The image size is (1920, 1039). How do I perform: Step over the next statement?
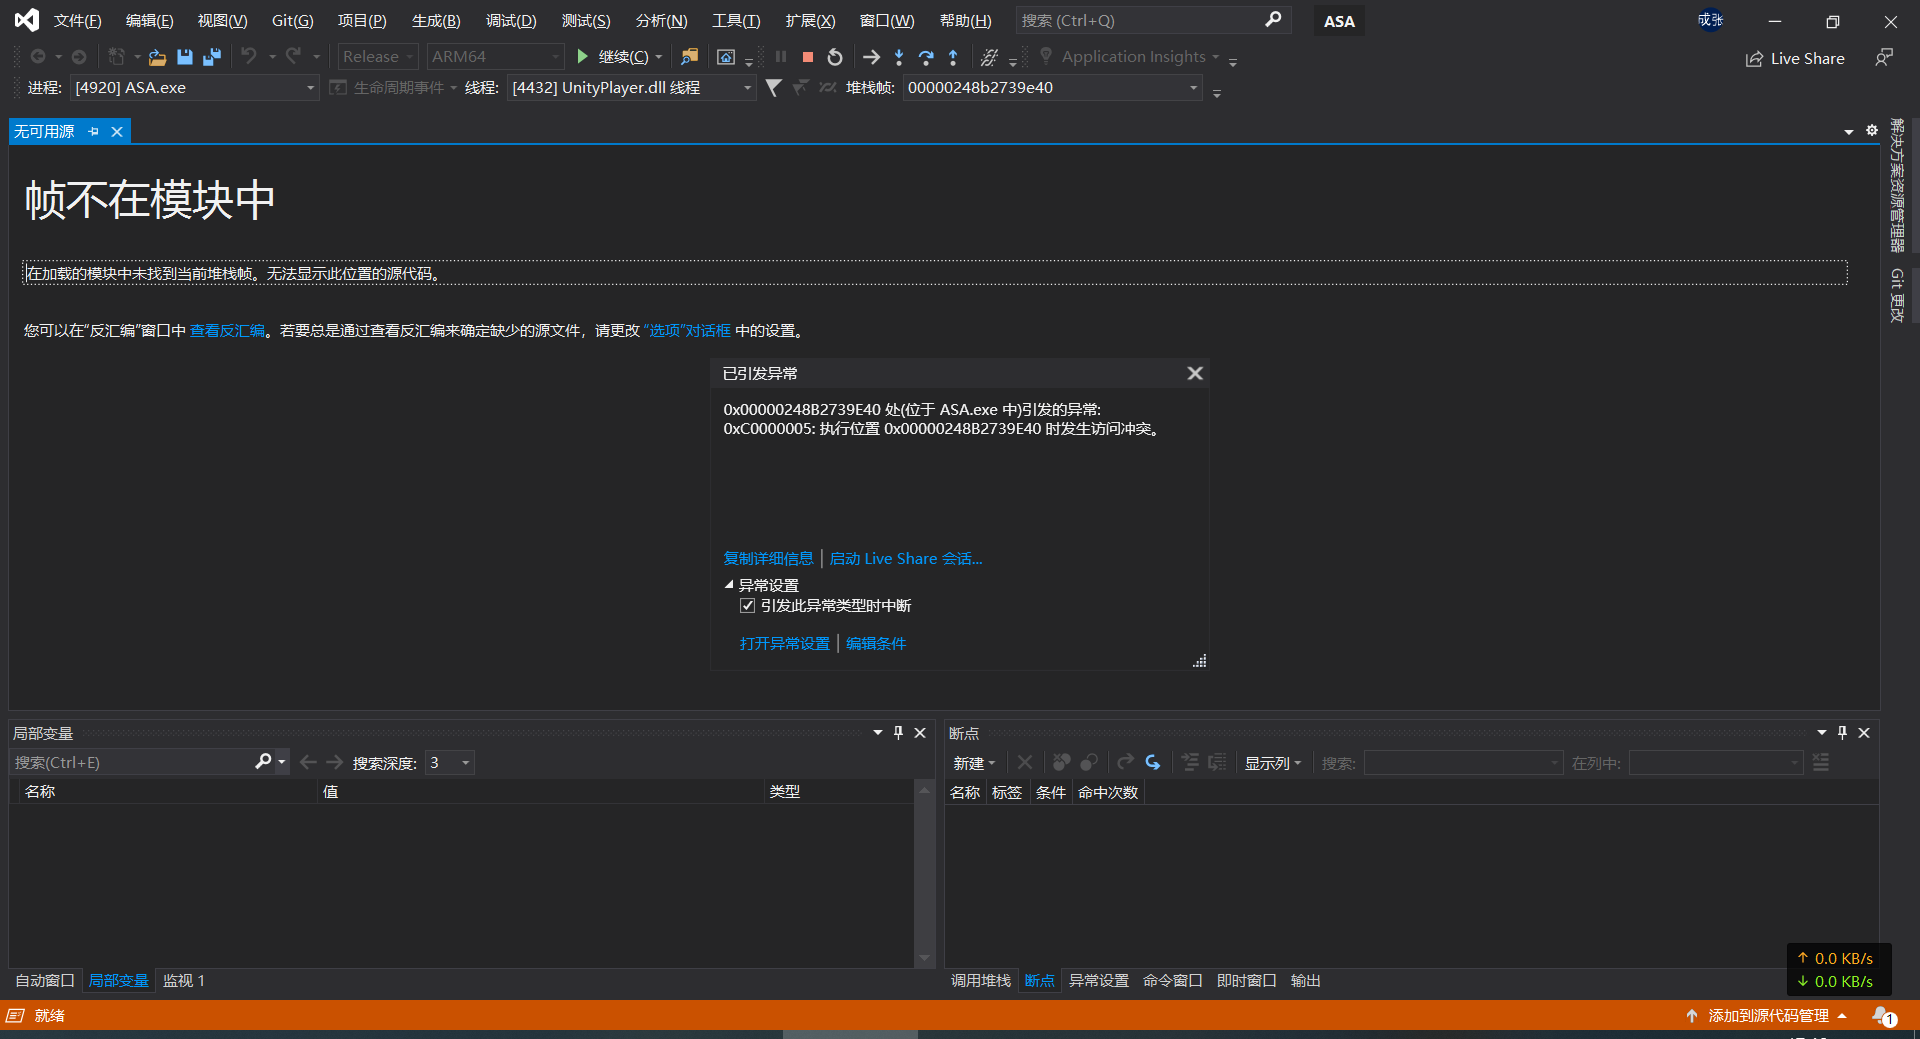pyautogui.click(x=926, y=57)
